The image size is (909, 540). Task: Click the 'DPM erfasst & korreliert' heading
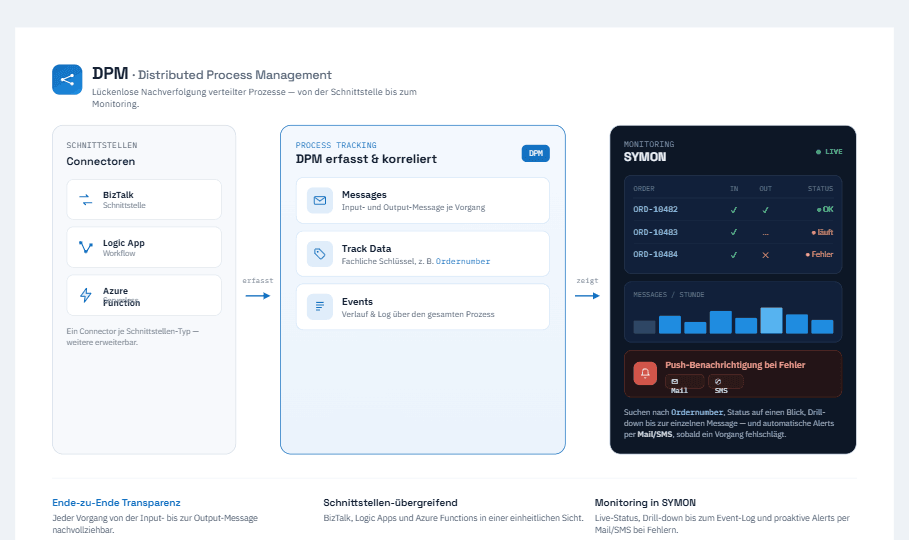(x=366, y=159)
